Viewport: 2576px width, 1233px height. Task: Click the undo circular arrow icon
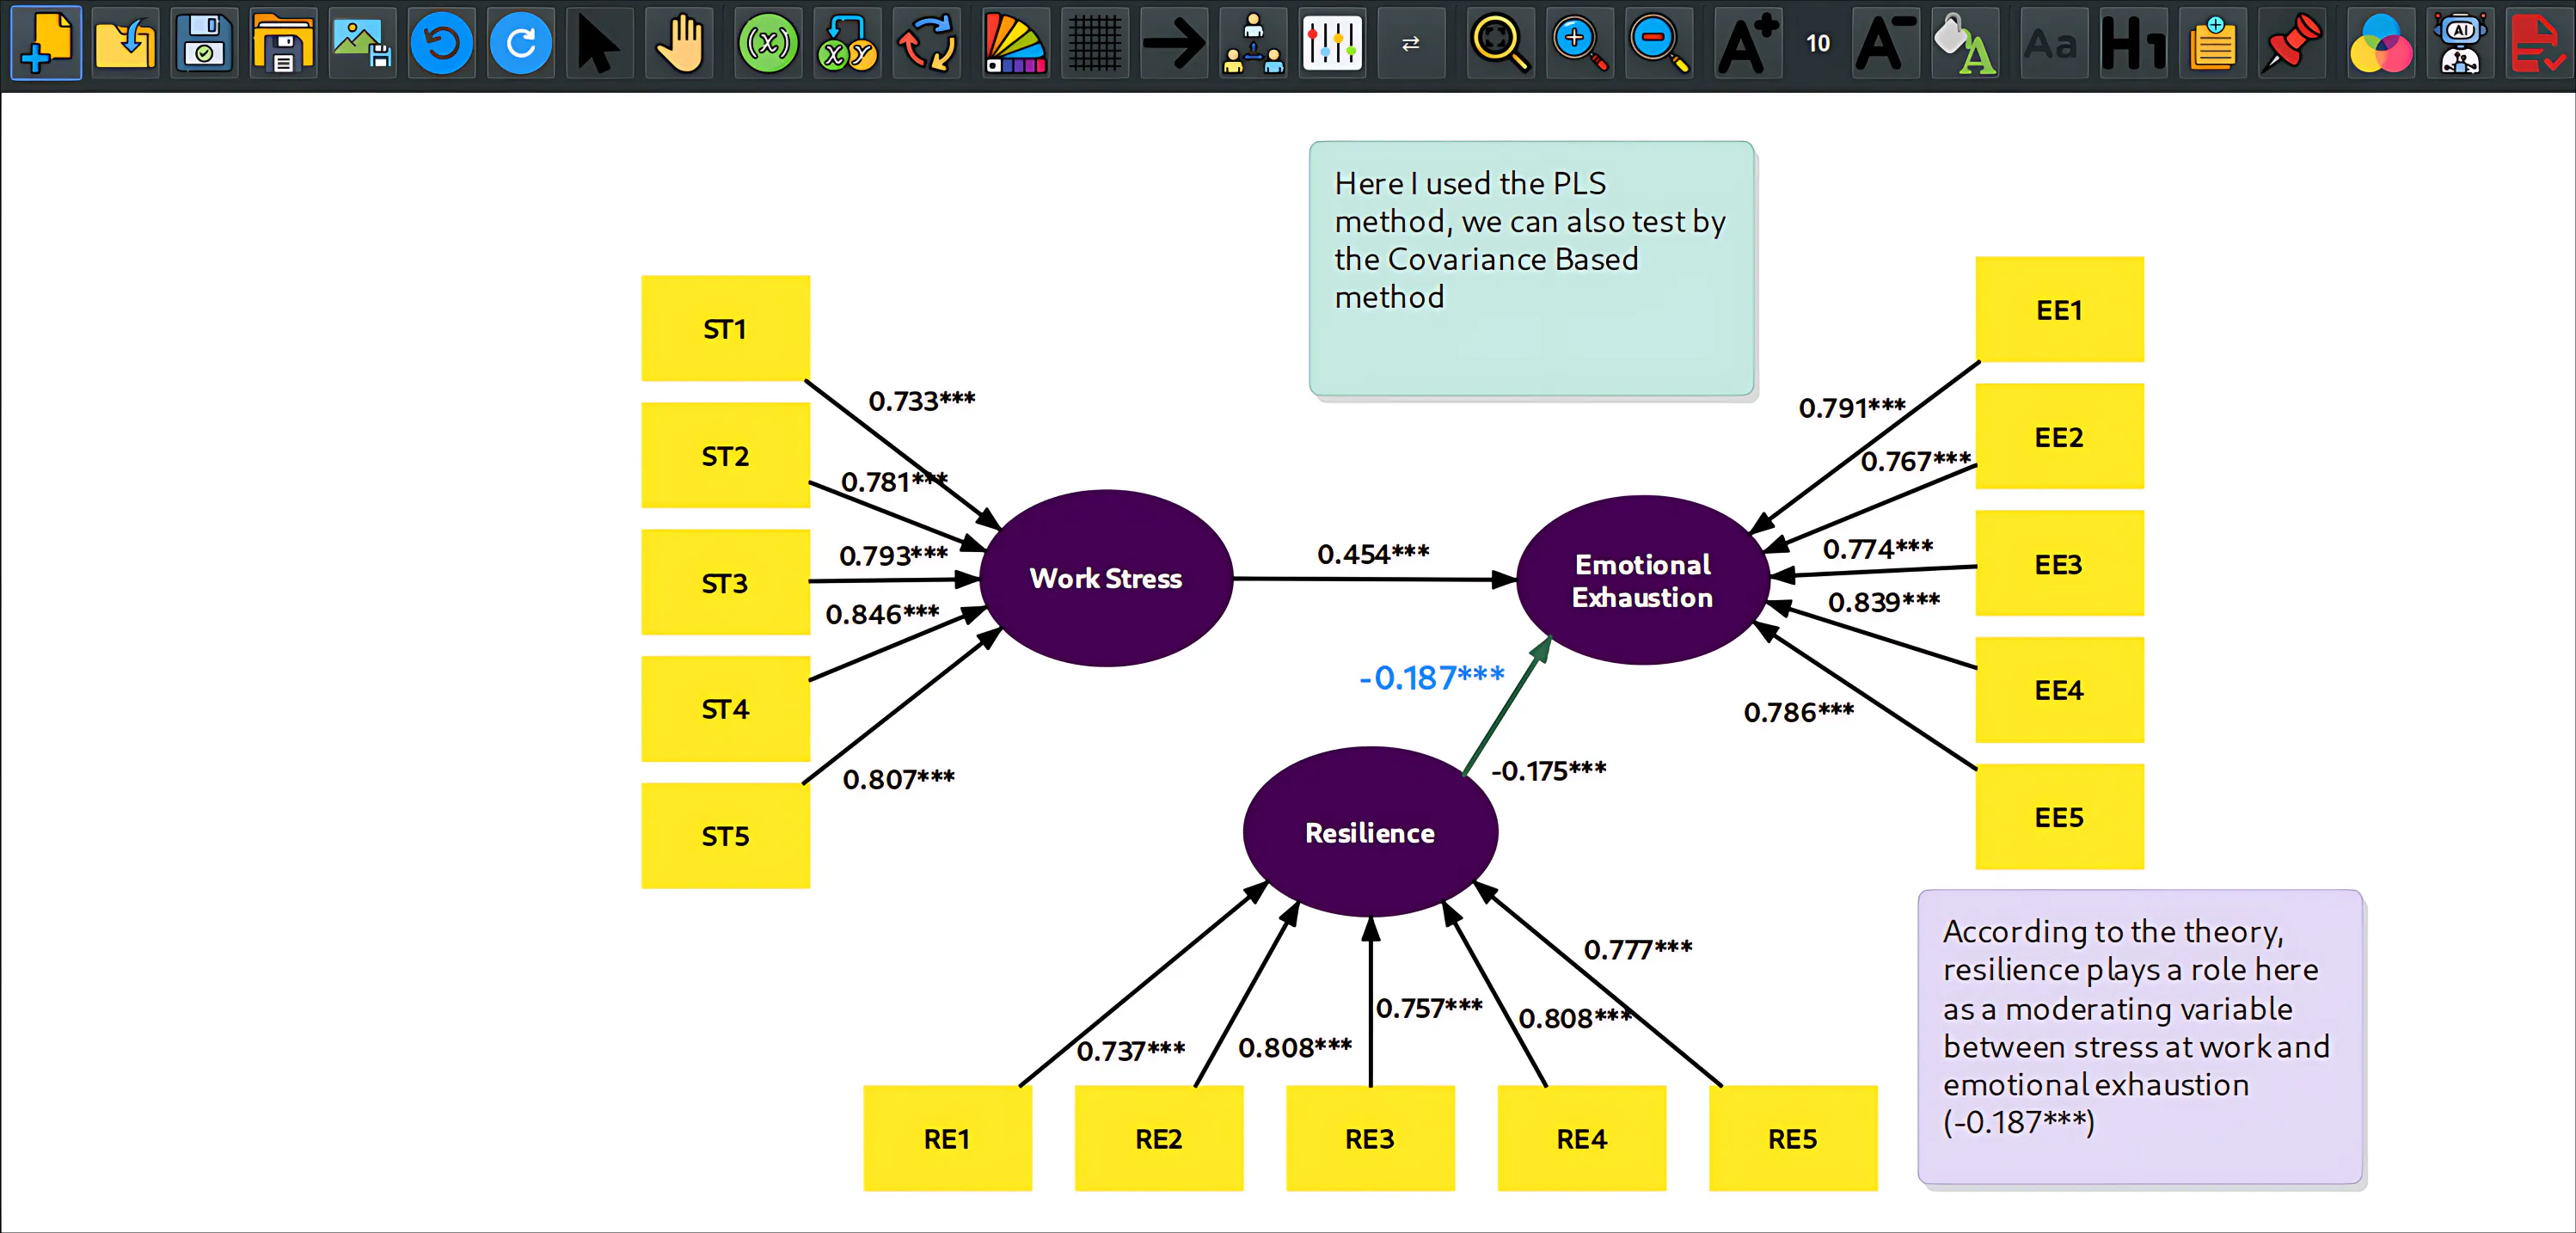tap(442, 43)
